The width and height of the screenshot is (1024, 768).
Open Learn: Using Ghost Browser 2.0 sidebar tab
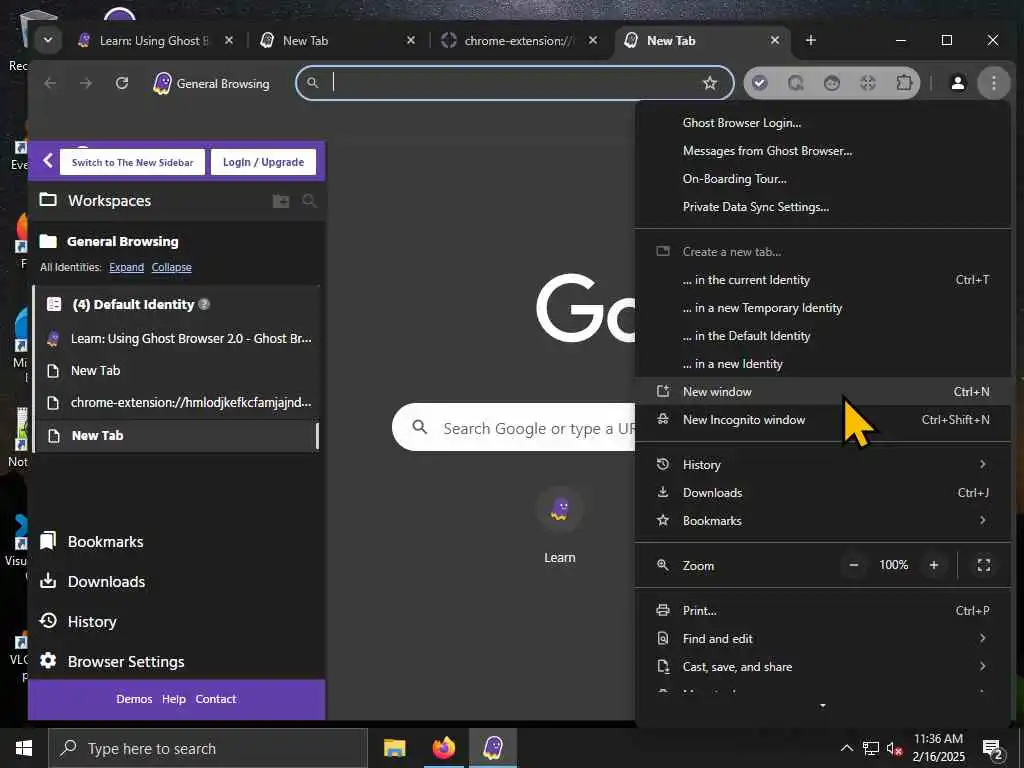[178, 338]
